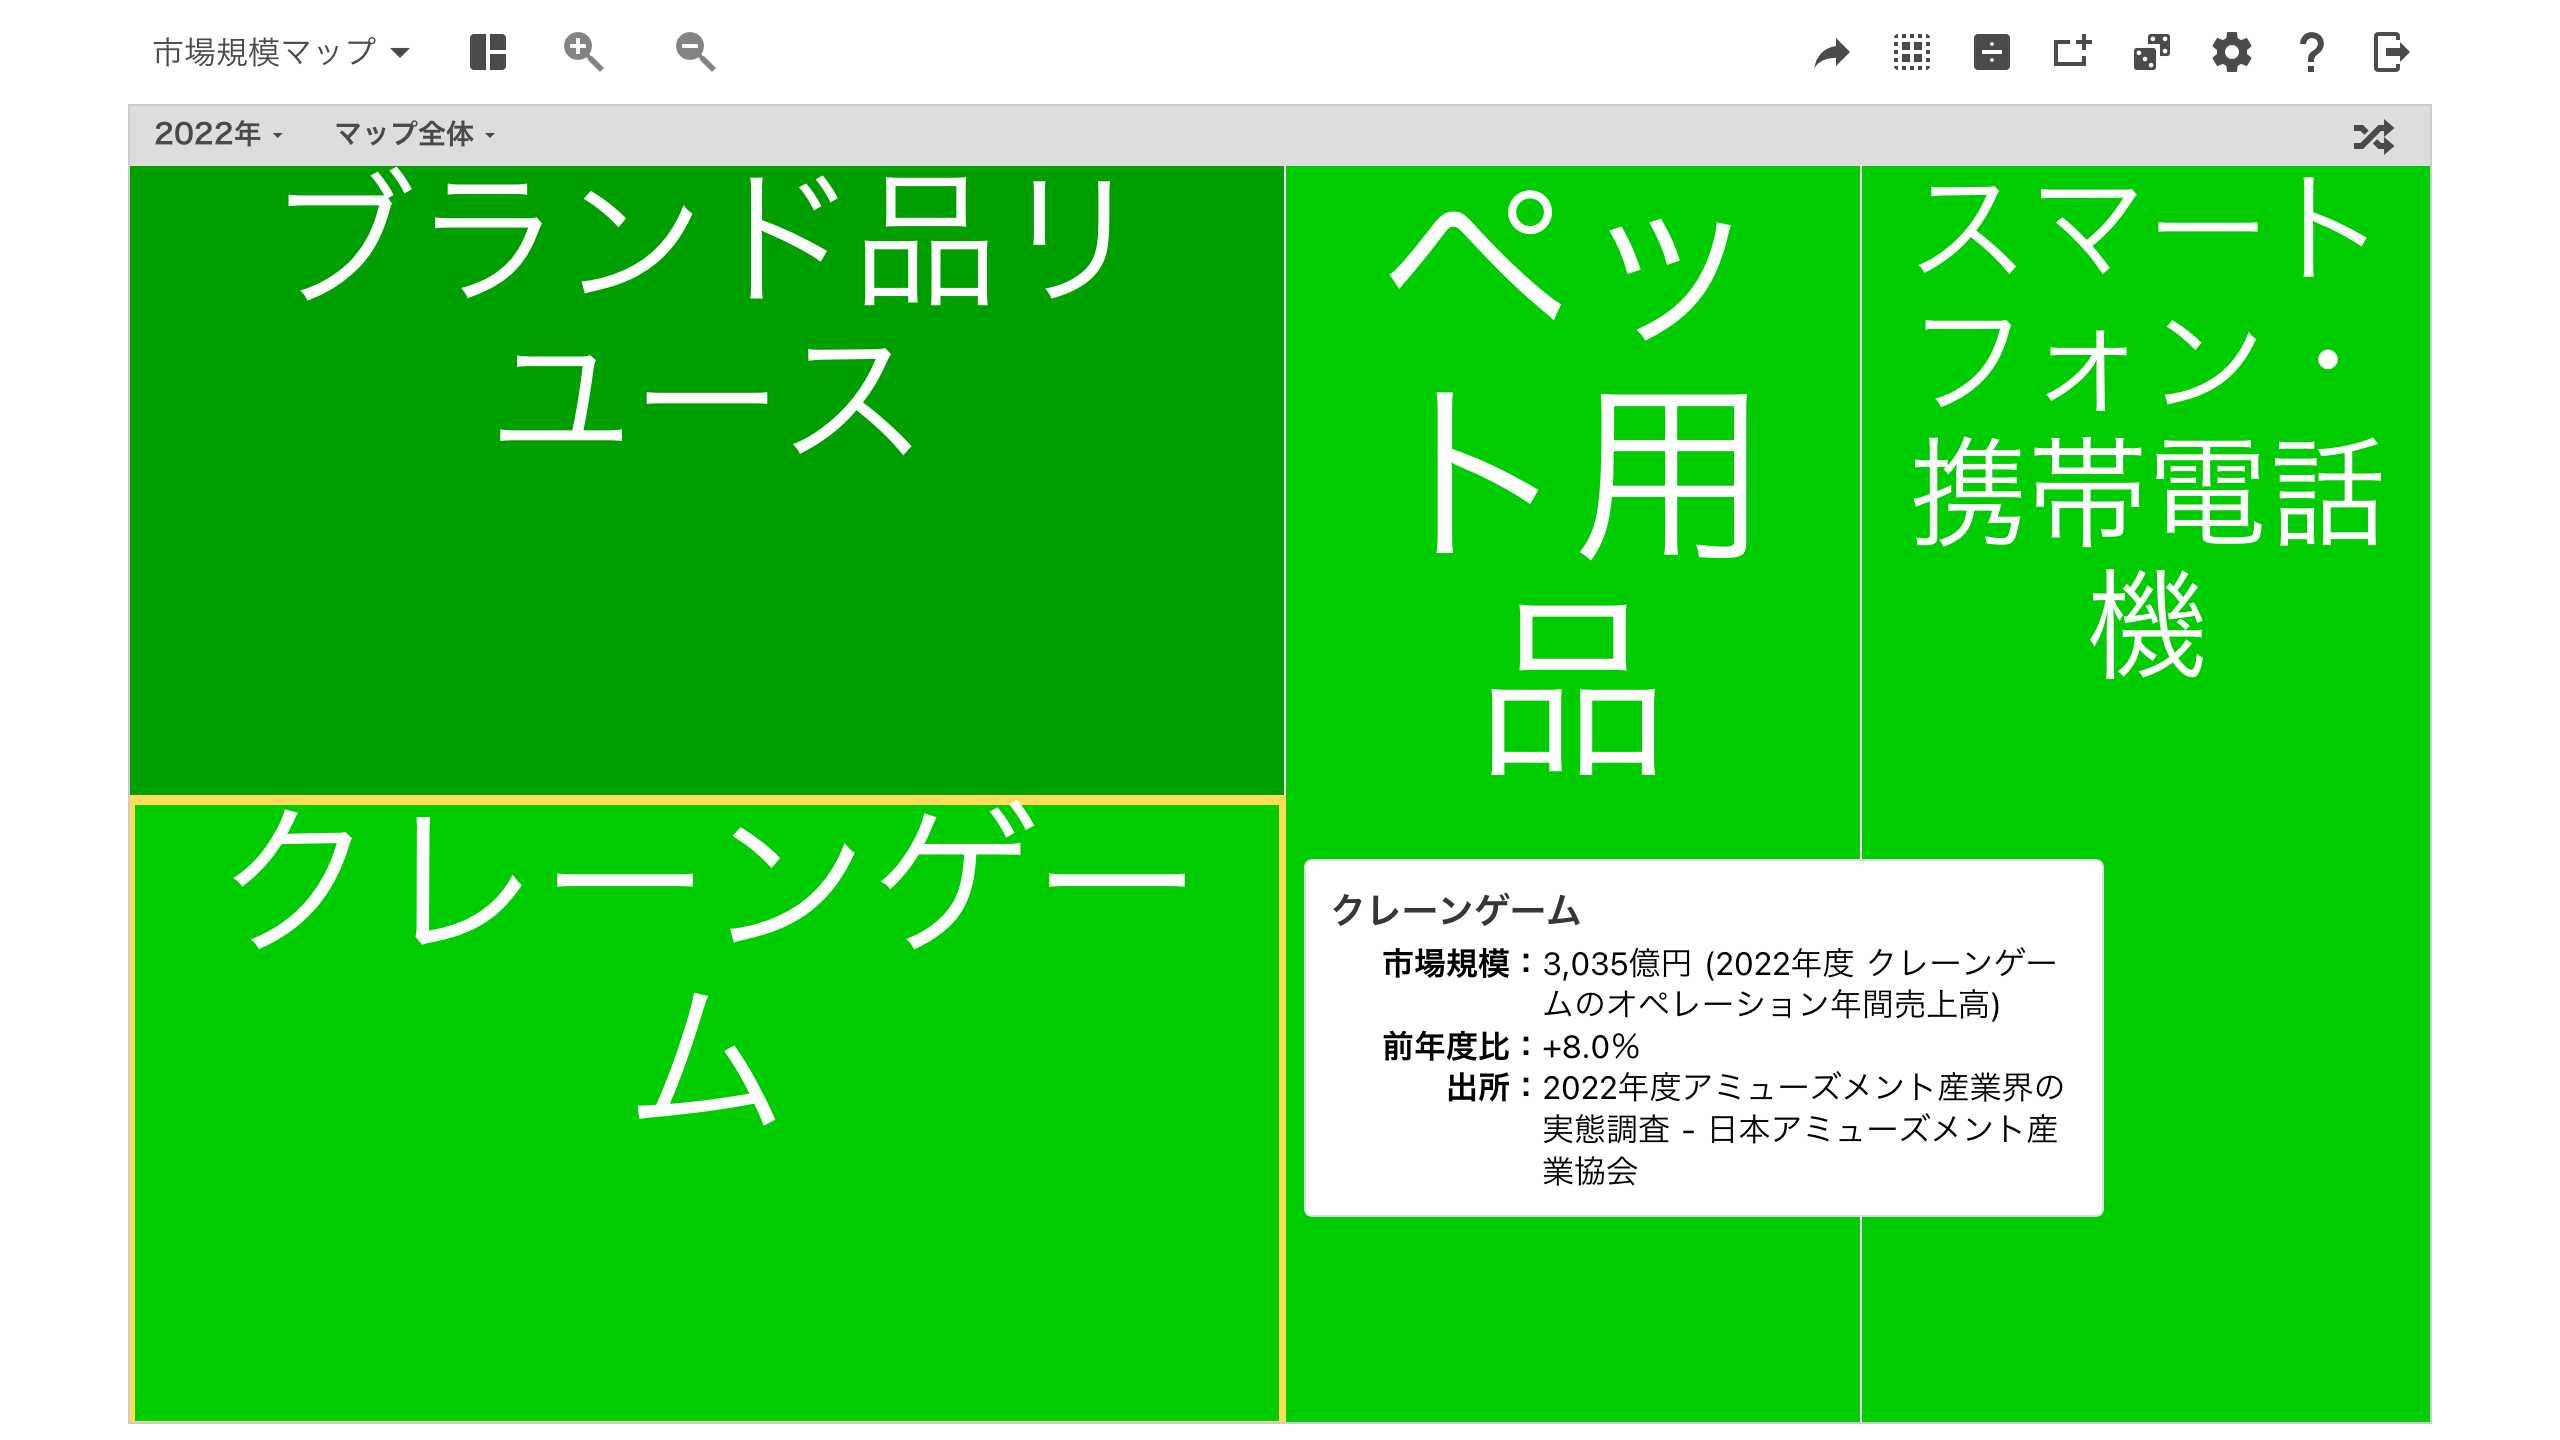Click the dotted grid icon
This screenshot has height=1440, width=2560.
pos(1912,52)
